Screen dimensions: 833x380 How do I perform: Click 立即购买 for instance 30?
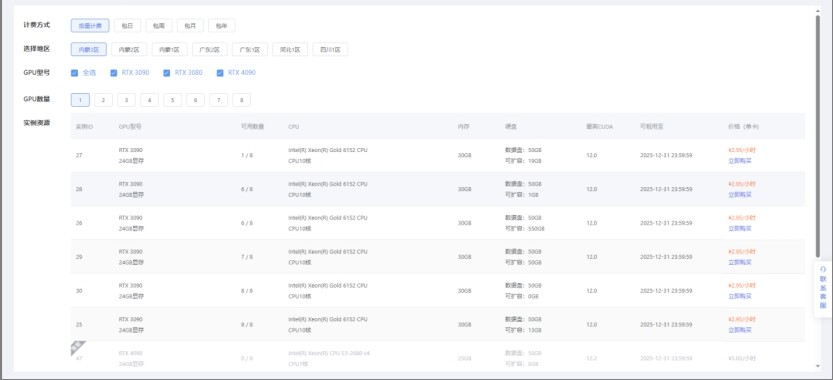click(x=740, y=296)
